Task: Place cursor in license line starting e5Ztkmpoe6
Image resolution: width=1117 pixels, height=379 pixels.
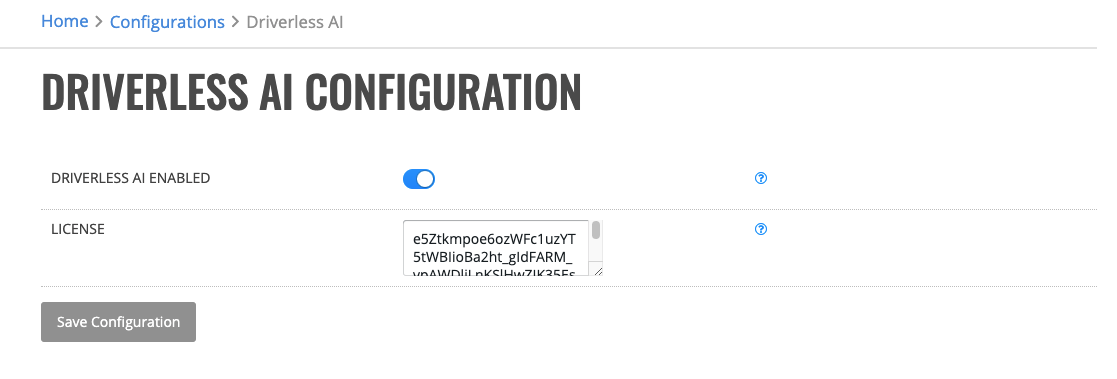Action: [x=494, y=239]
